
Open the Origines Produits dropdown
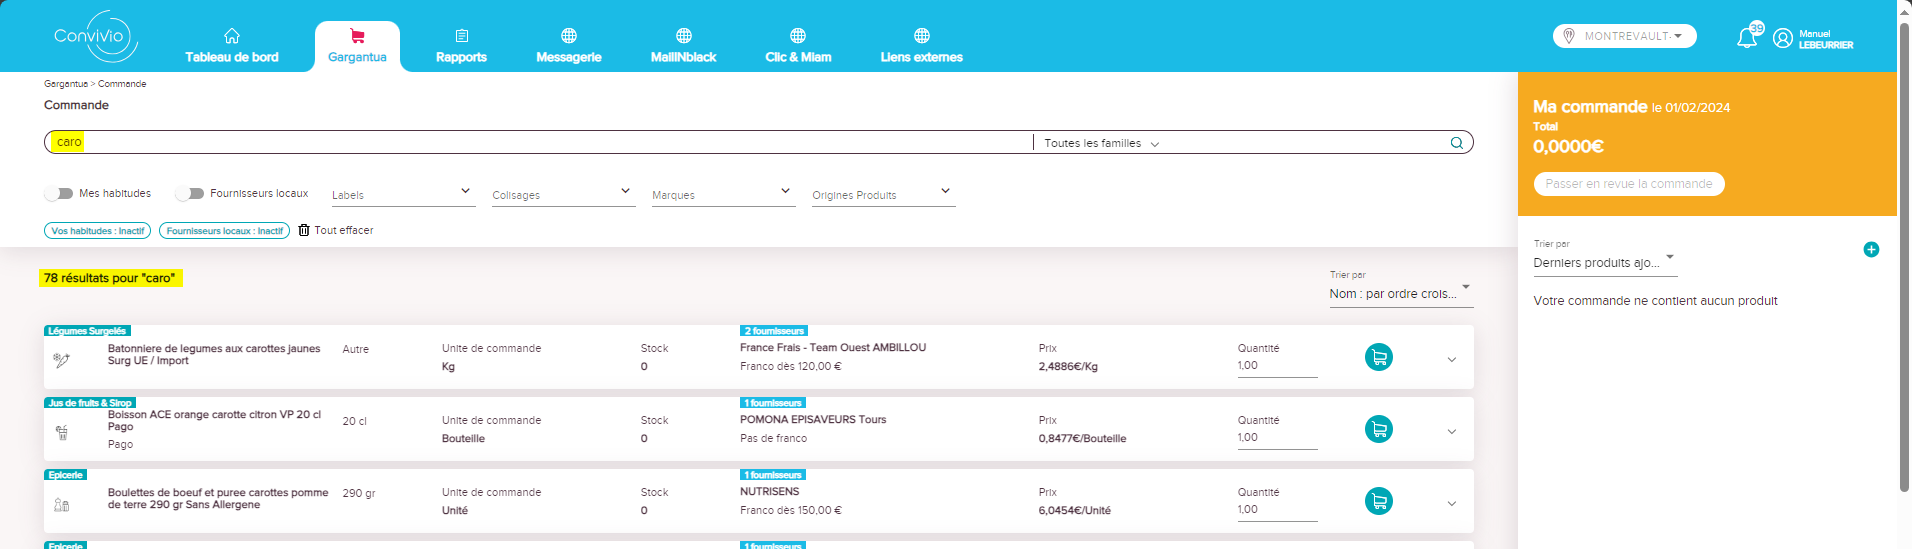[x=883, y=194]
